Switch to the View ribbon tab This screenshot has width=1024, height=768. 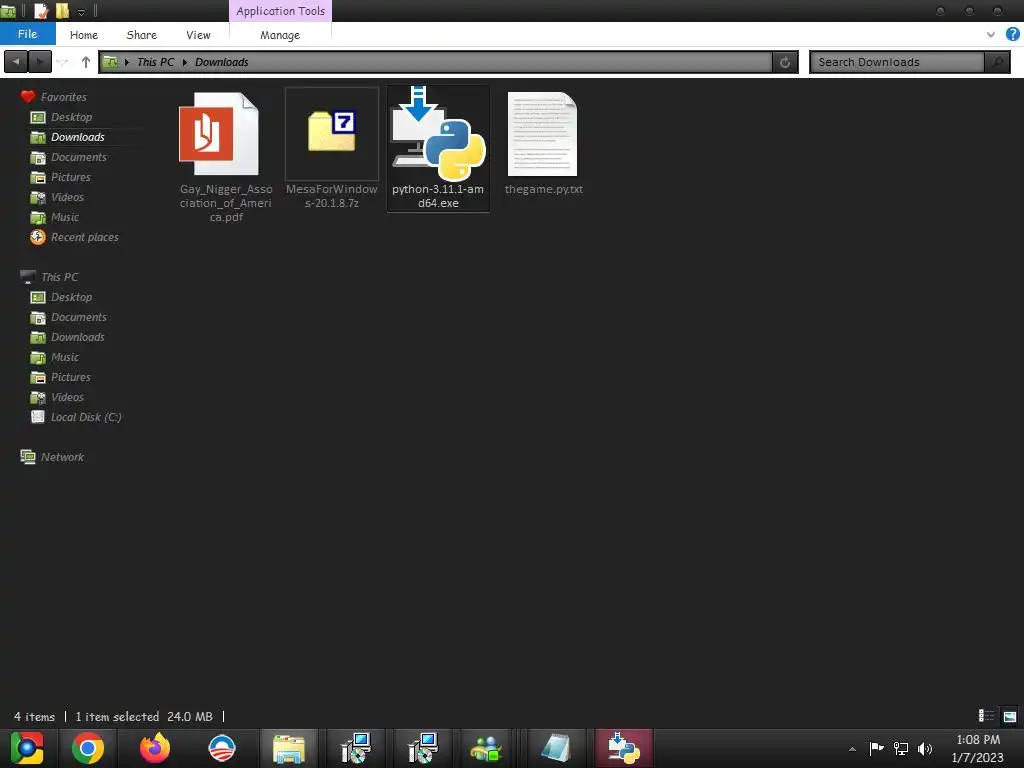(x=198, y=35)
